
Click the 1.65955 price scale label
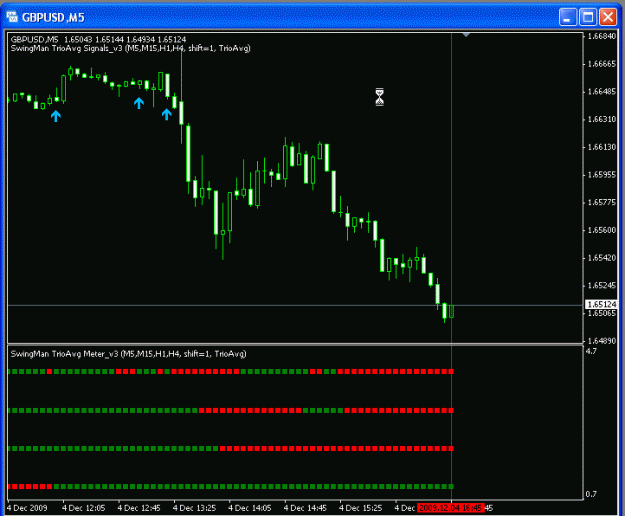point(602,175)
